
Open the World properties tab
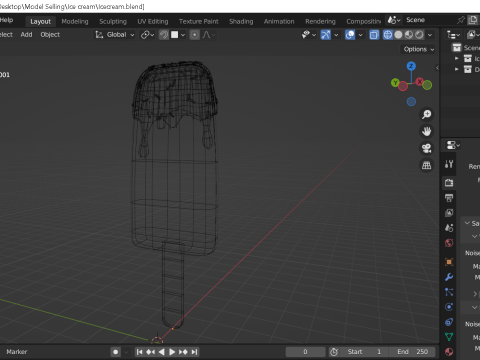(449, 243)
